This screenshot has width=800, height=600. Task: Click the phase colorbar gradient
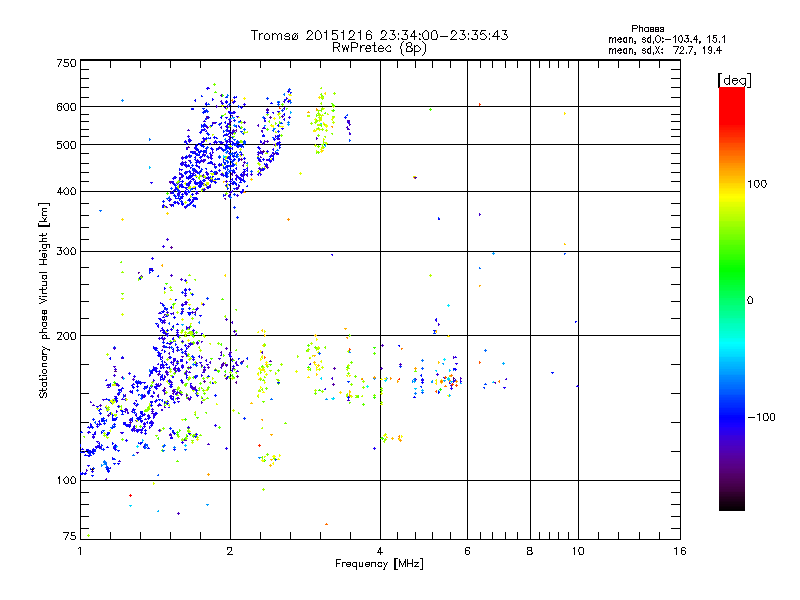[x=732, y=298]
